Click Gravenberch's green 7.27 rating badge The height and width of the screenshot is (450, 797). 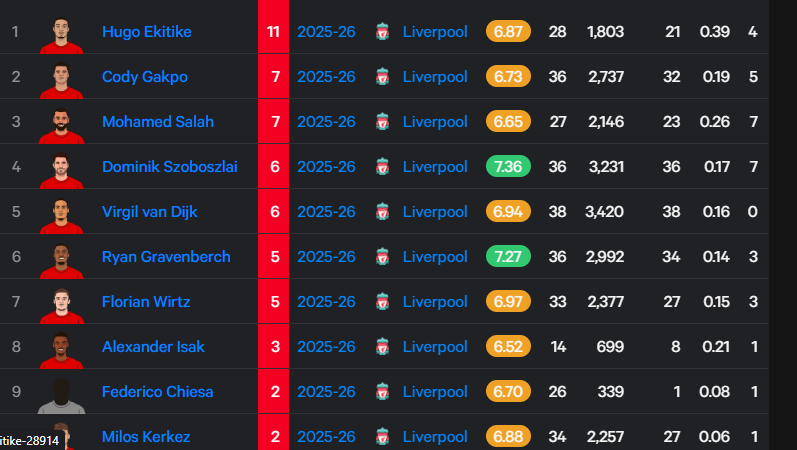pyautogui.click(x=508, y=257)
